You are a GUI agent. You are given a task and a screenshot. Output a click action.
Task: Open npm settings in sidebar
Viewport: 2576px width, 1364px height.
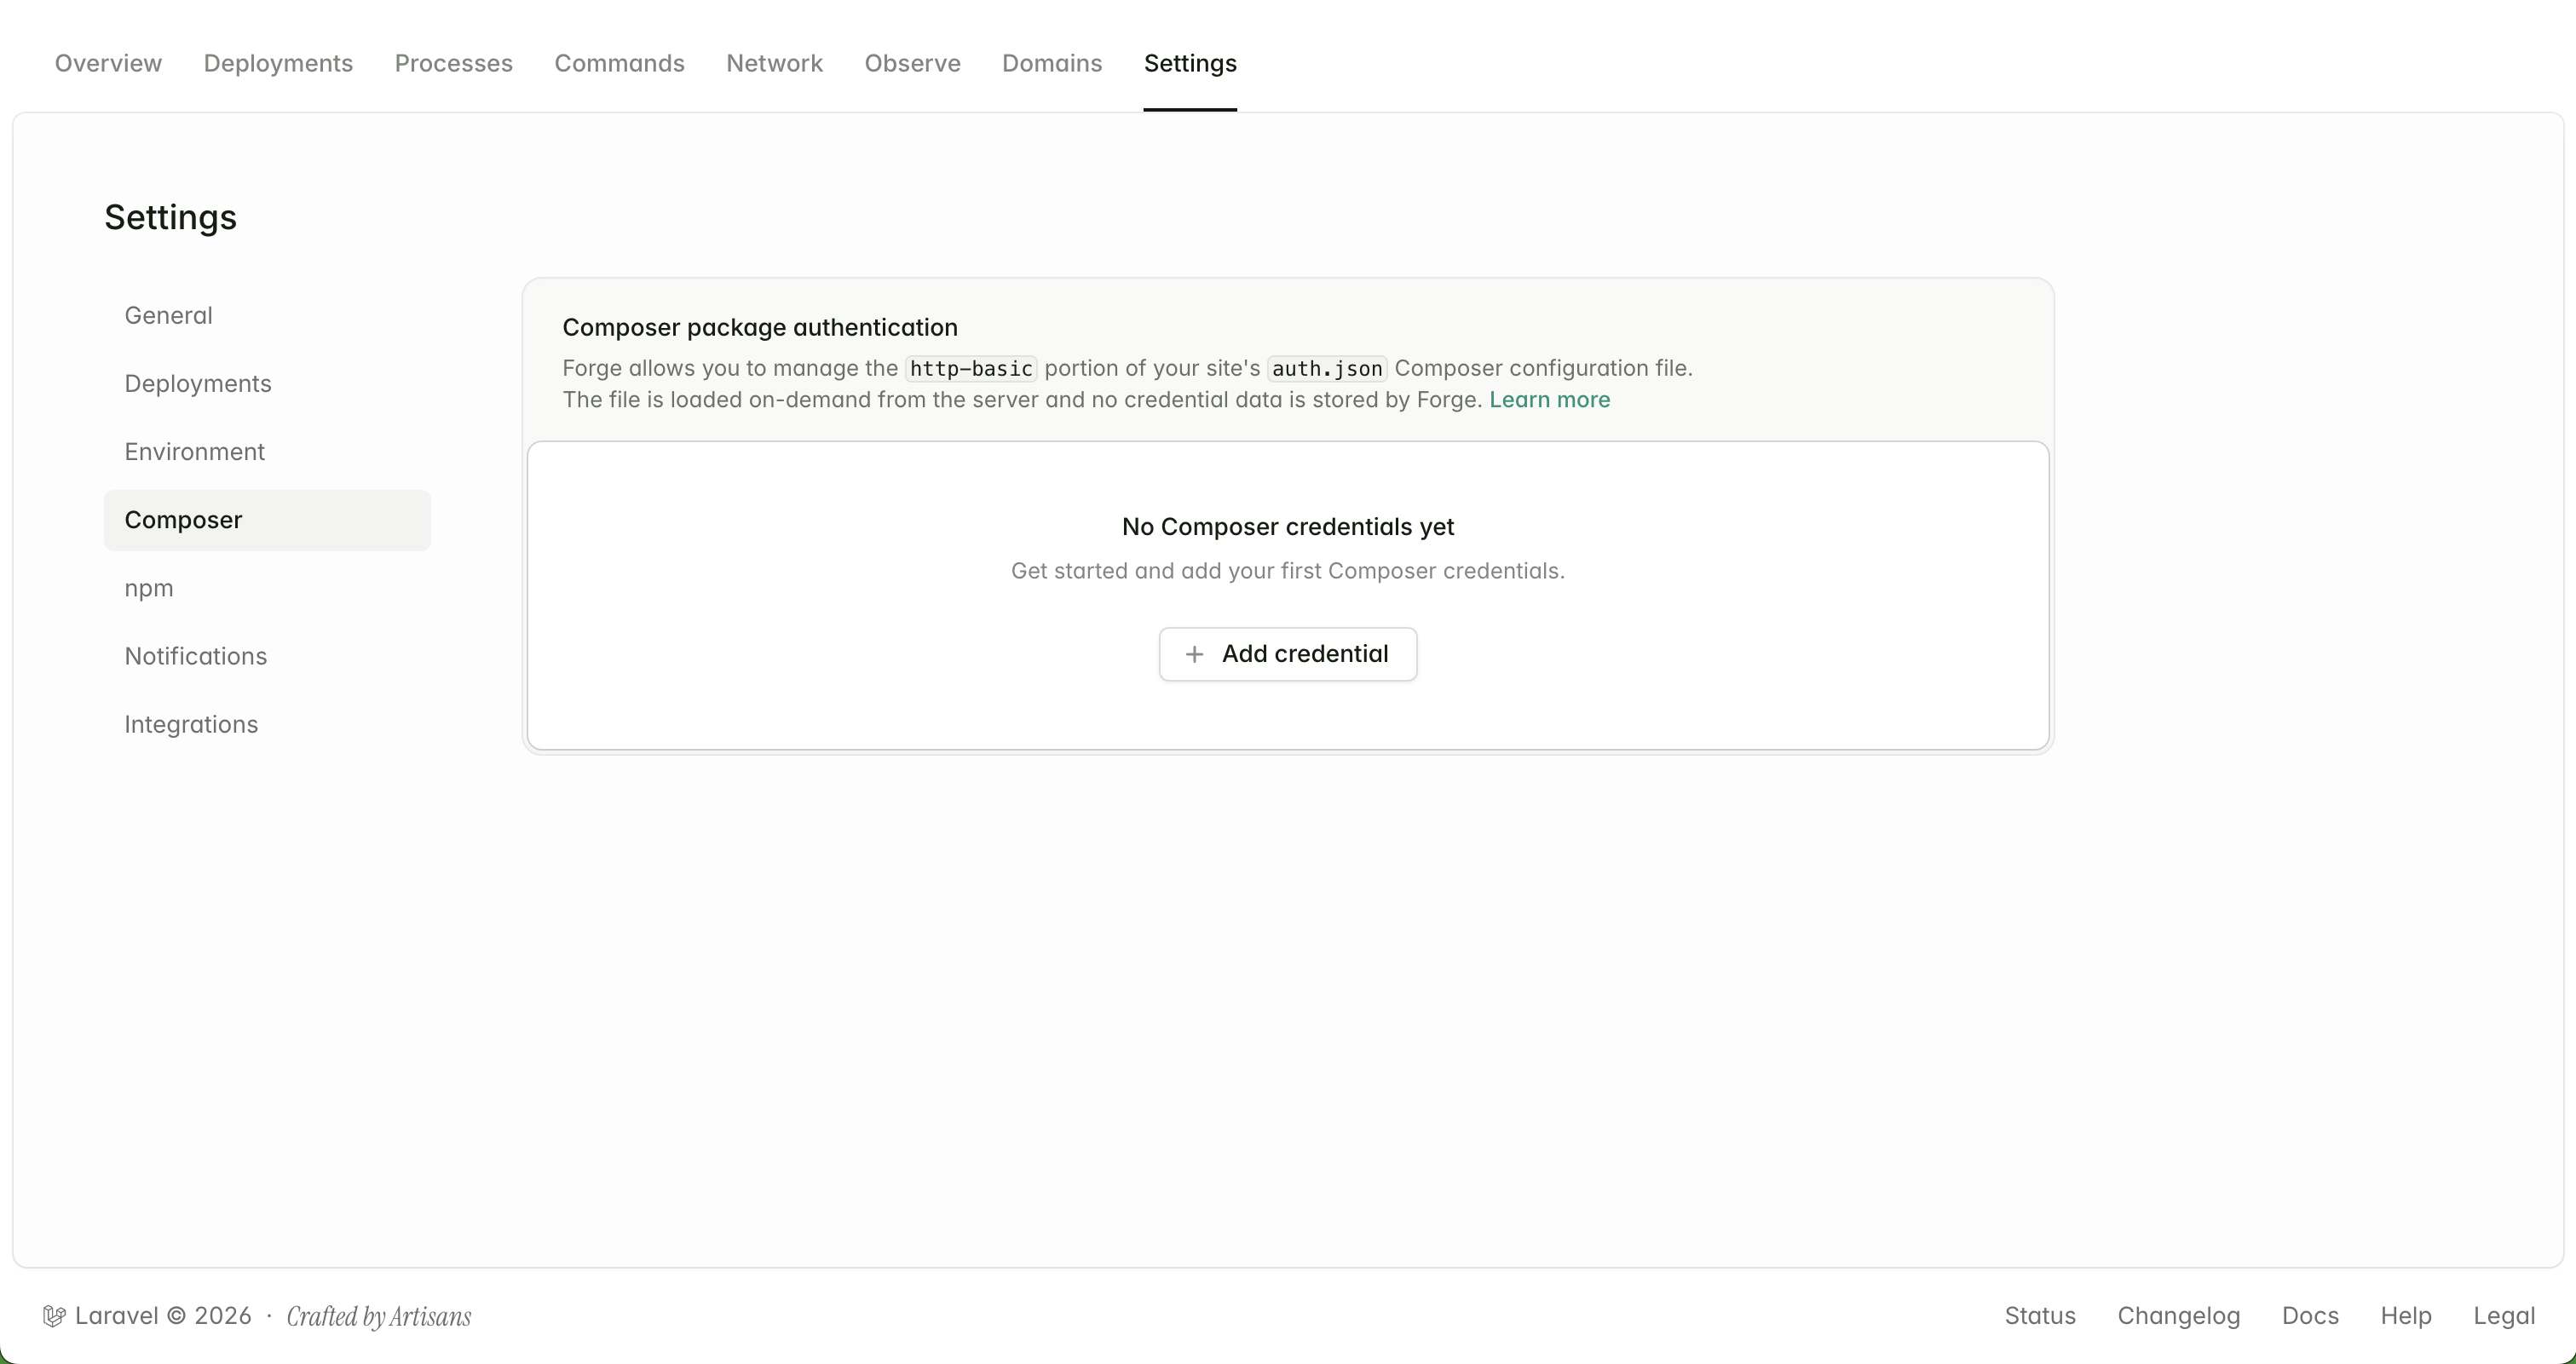point(267,588)
